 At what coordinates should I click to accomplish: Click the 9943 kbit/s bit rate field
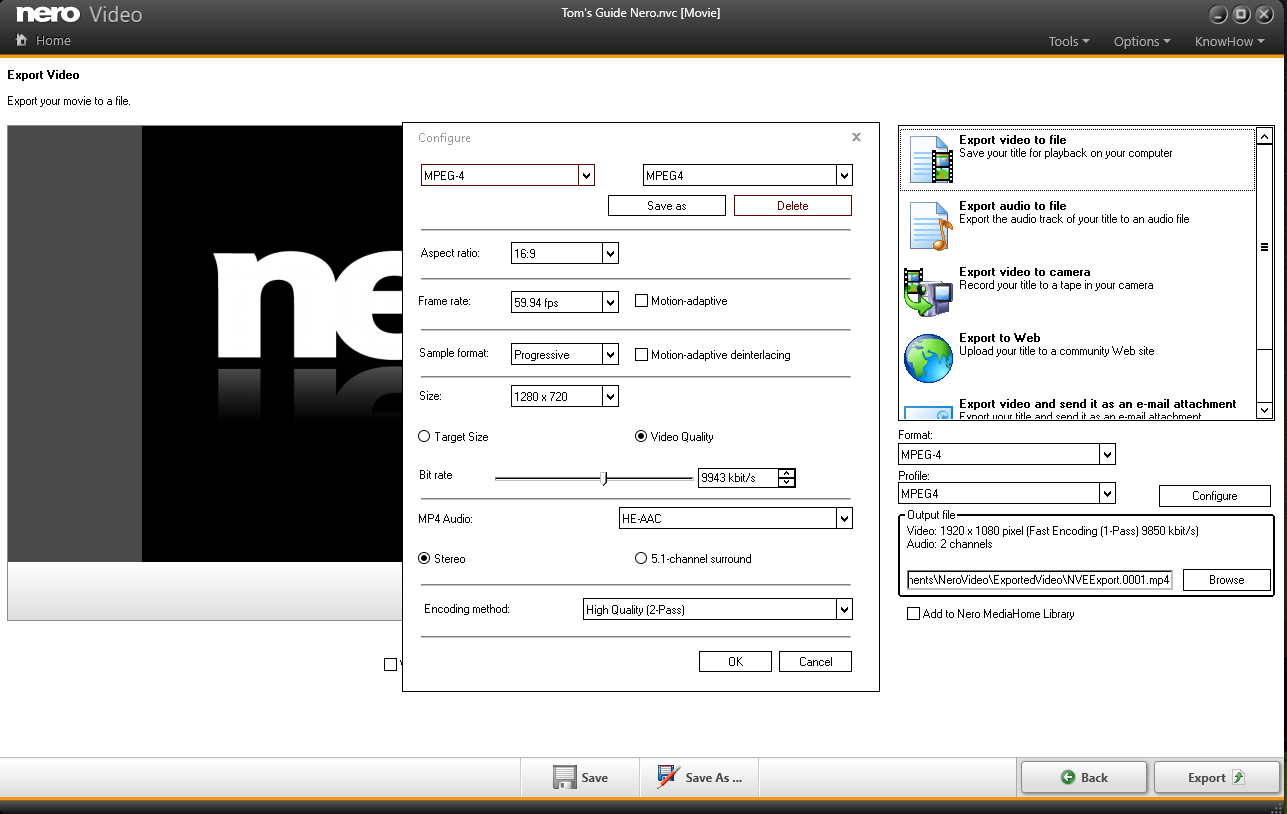tap(738, 478)
